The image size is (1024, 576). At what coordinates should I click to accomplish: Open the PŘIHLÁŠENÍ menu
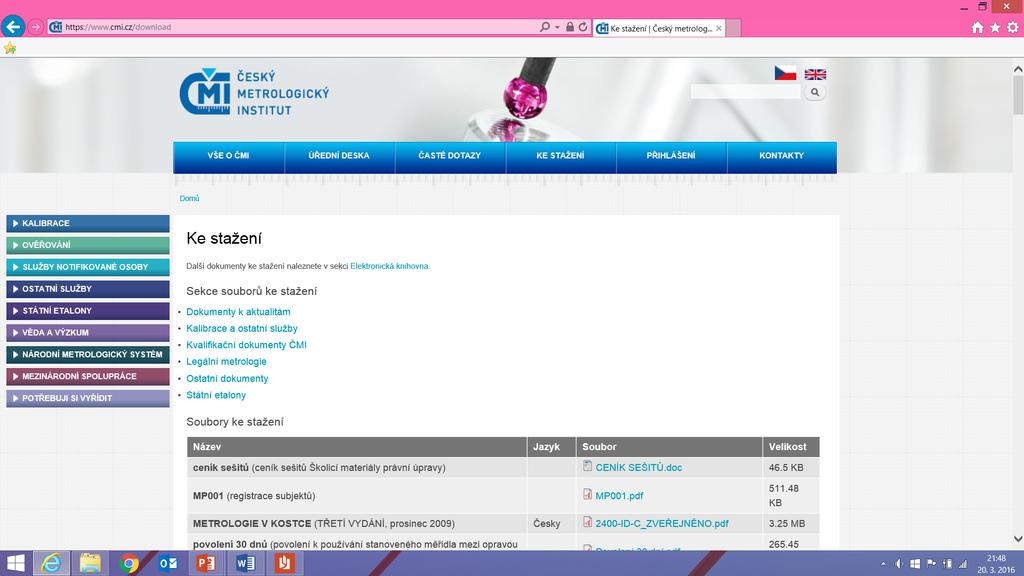pyautogui.click(x=671, y=156)
